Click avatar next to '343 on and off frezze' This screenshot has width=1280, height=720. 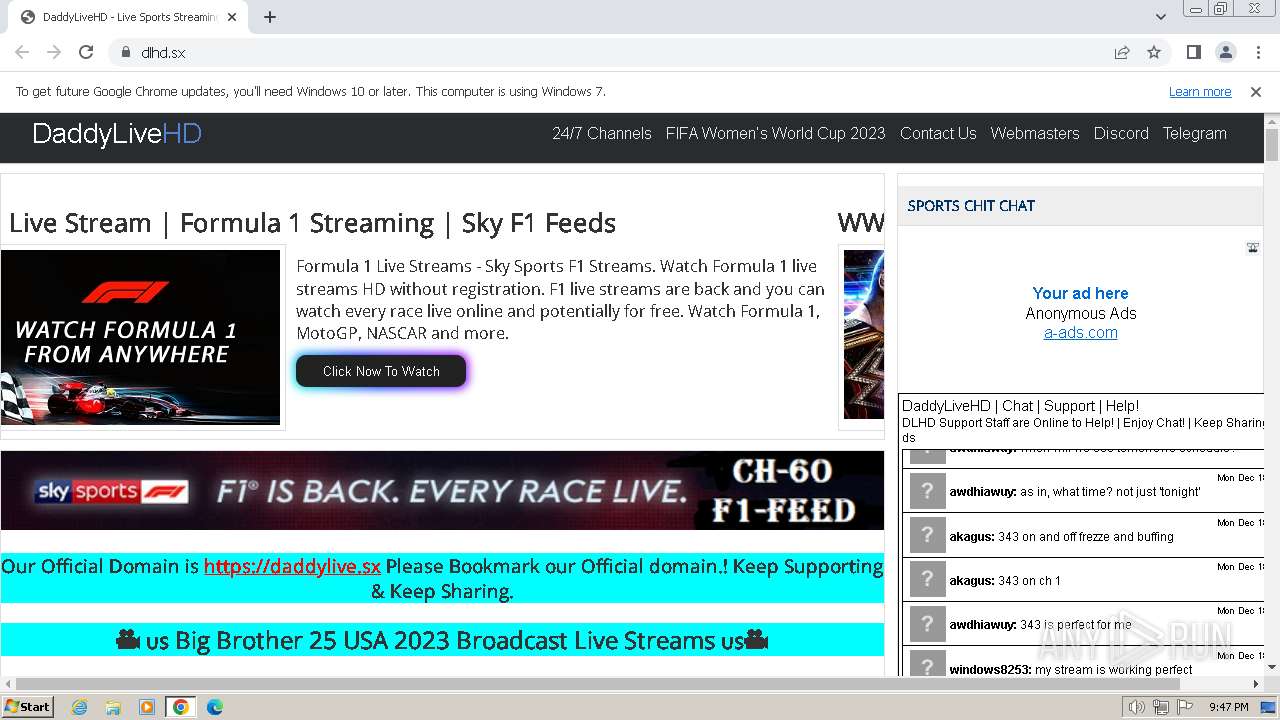[x=927, y=535]
